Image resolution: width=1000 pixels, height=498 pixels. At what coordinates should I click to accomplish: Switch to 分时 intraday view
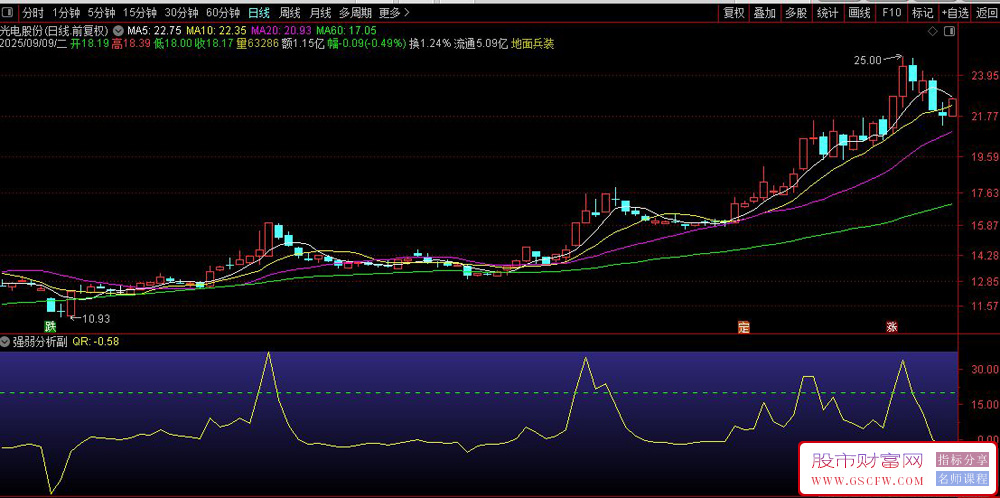pyautogui.click(x=33, y=12)
